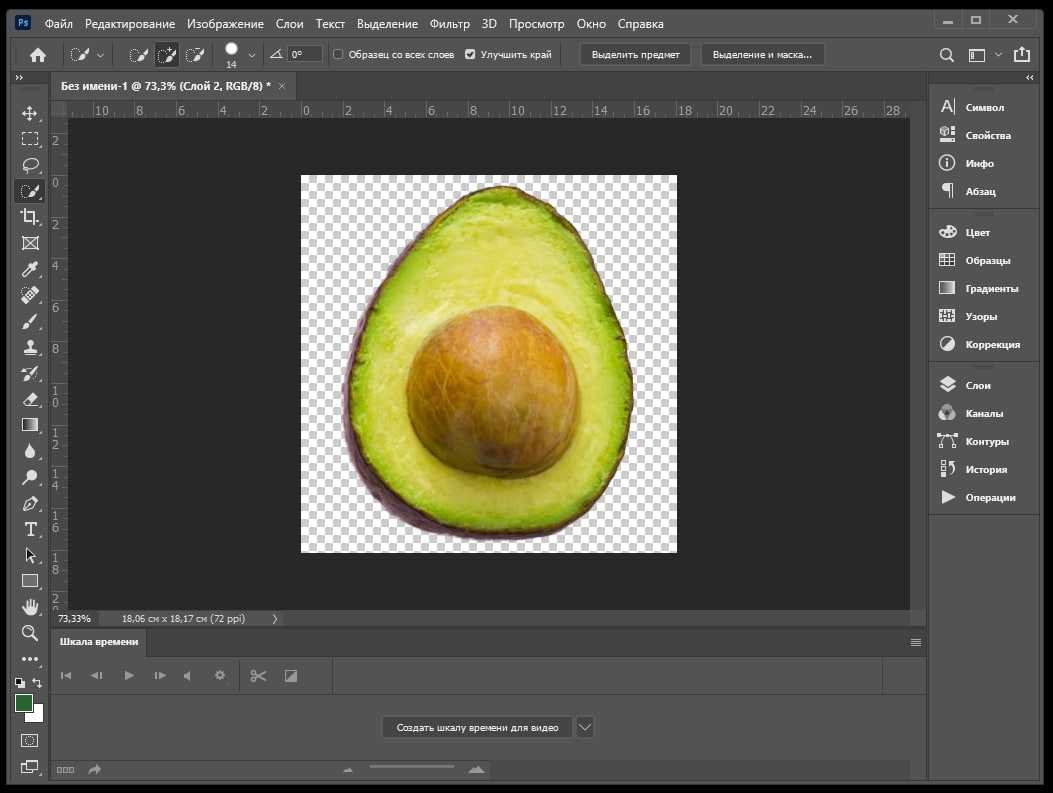Toggle Quick Mask mode icon

[x=30, y=741]
